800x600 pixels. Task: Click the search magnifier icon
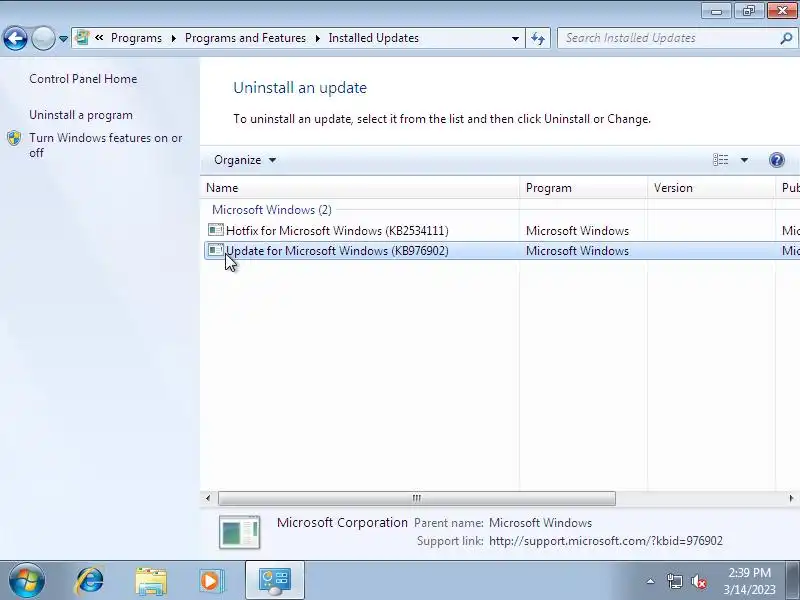[x=786, y=38]
